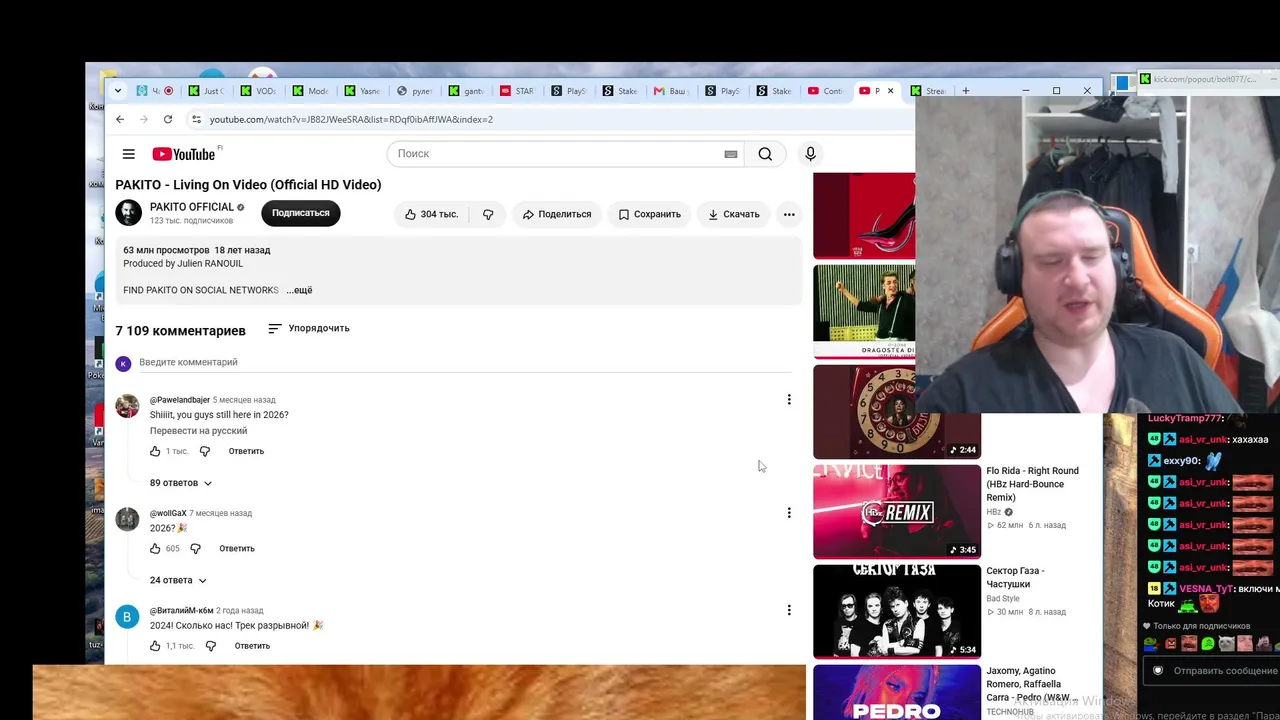The width and height of the screenshot is (1280, 720).
Task: Open Dragostea Din Tei video thumbnail
Action: point(864,311)
